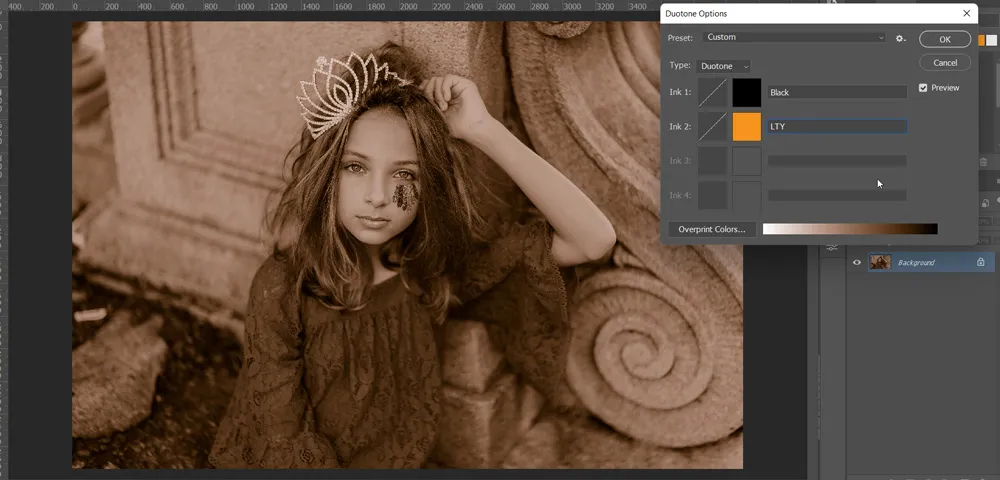Open the Ink 1 duotone curve box
The image size is (1000, 480).
(713, 92)
